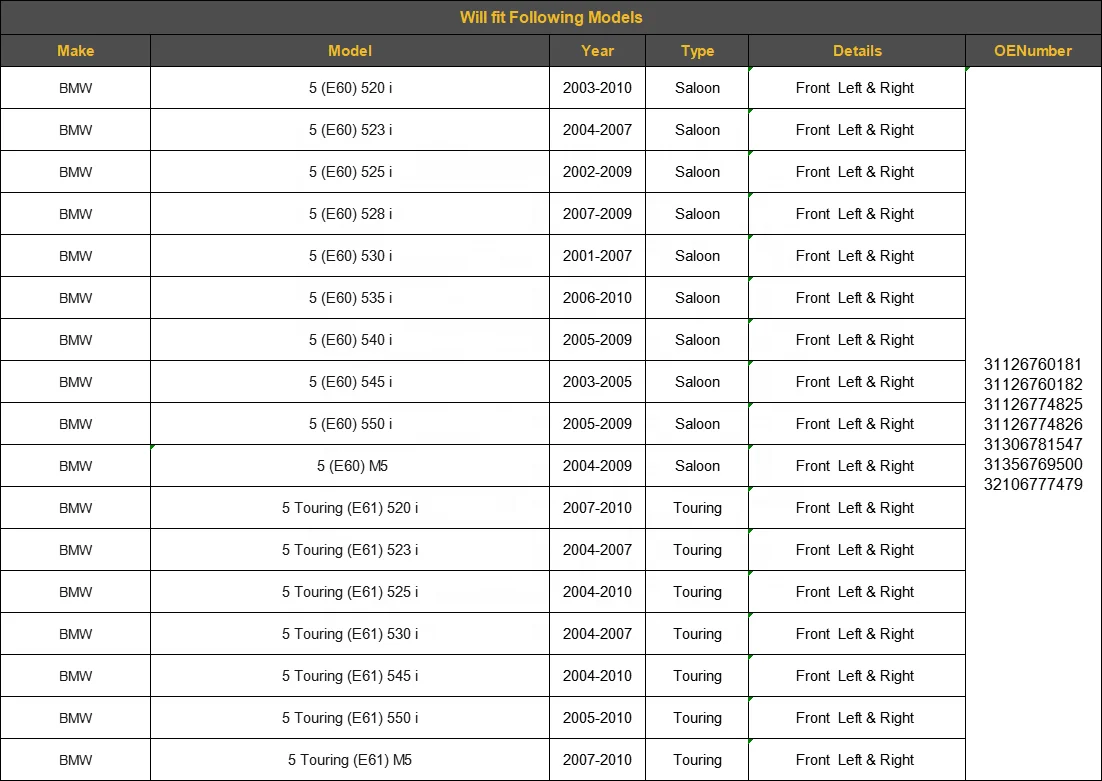This screenshot has width=1102, height=781.
Task: Select the OENumber column header
Action: click(x=1033, y=51)
